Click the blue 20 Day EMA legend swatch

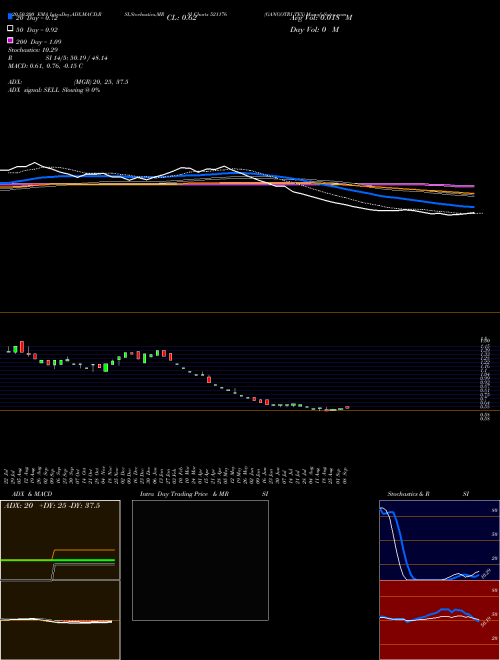(x=10, y=16)
